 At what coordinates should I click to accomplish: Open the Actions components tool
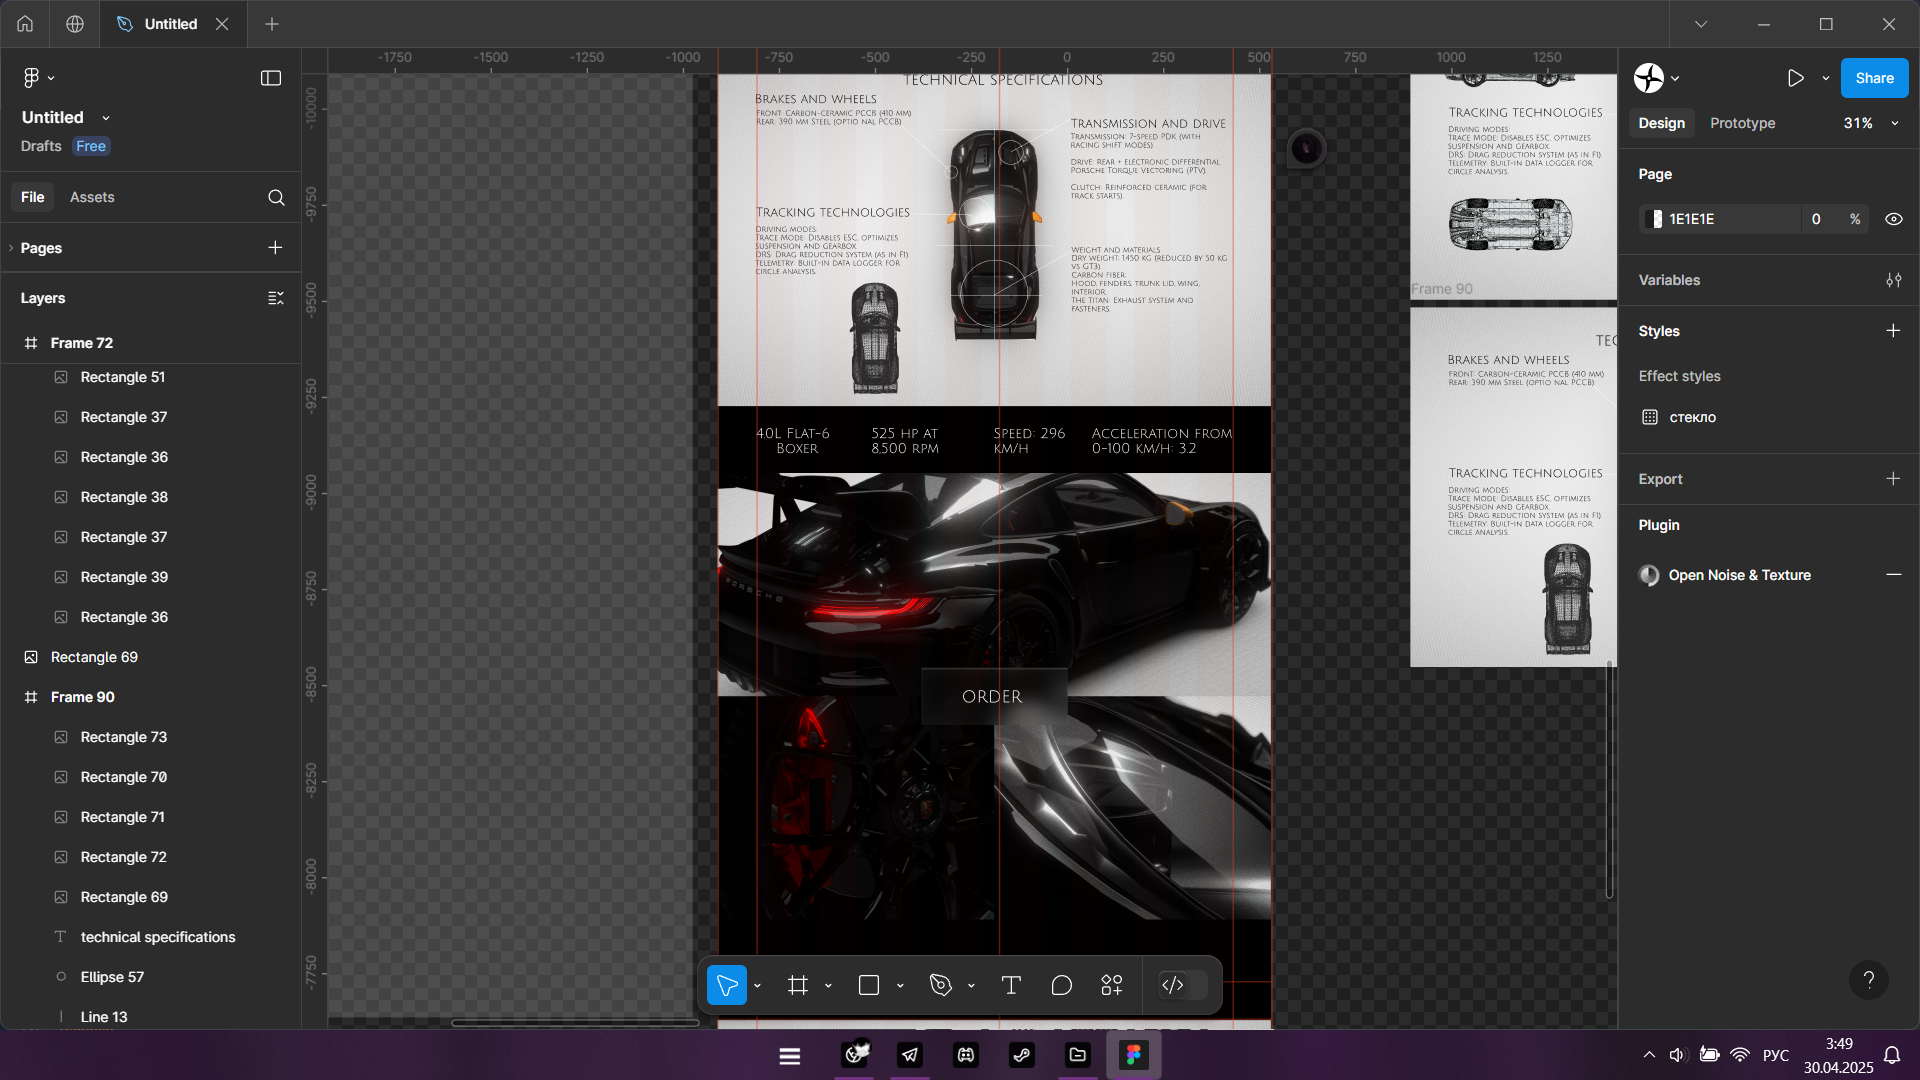click(1112, 985)
